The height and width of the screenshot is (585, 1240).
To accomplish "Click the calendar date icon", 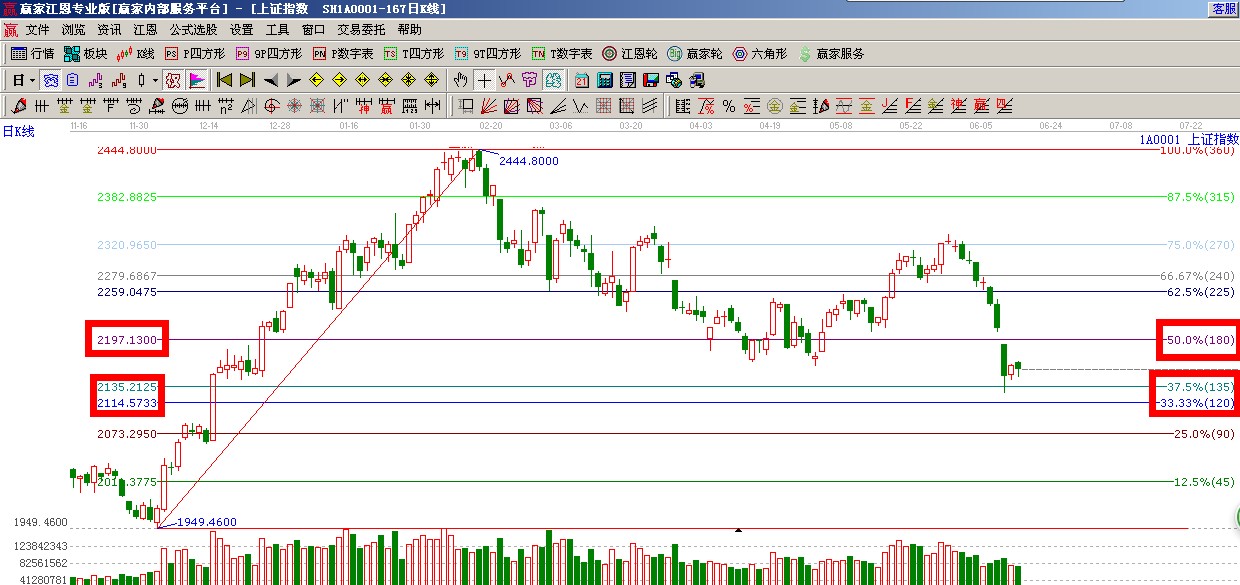I will [582, 80].
